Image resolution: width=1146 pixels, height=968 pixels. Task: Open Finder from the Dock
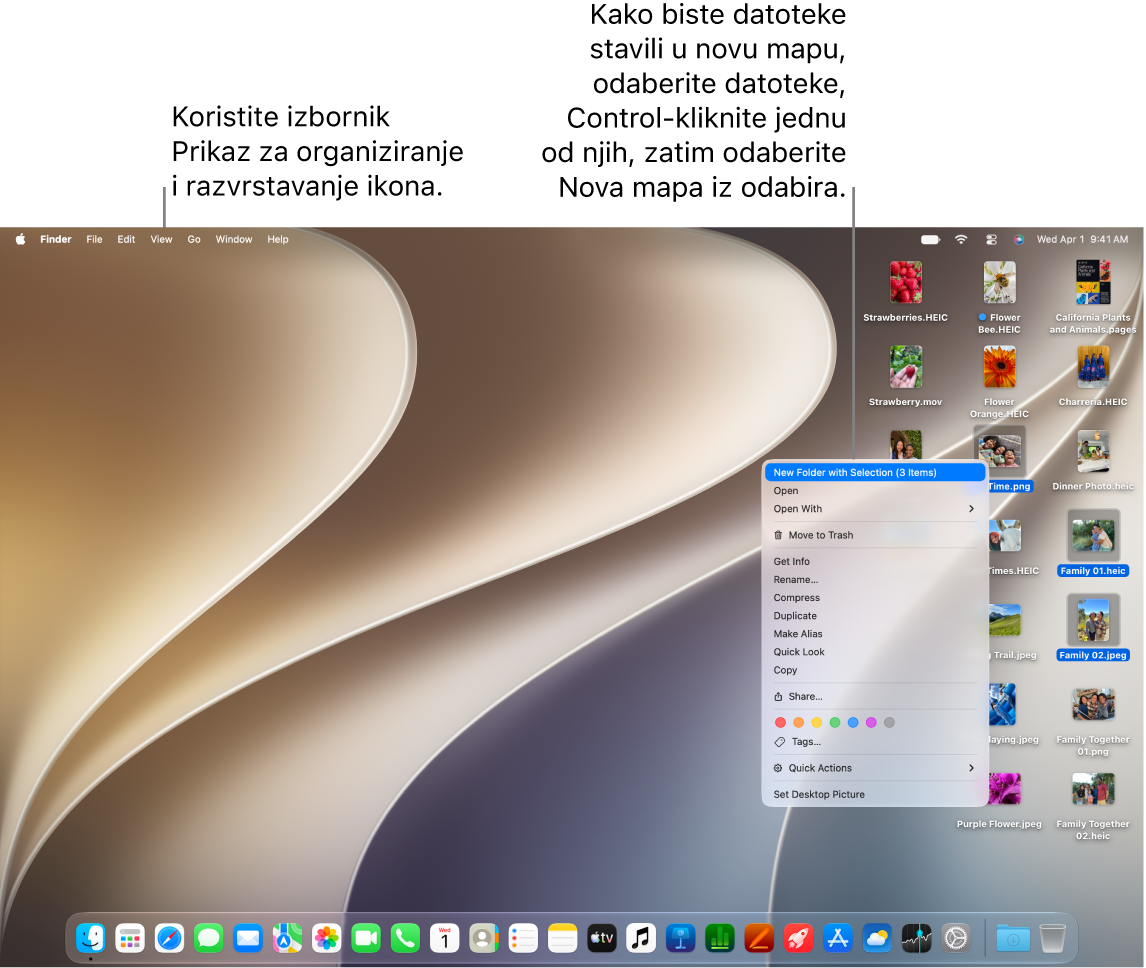coord(91,938)
